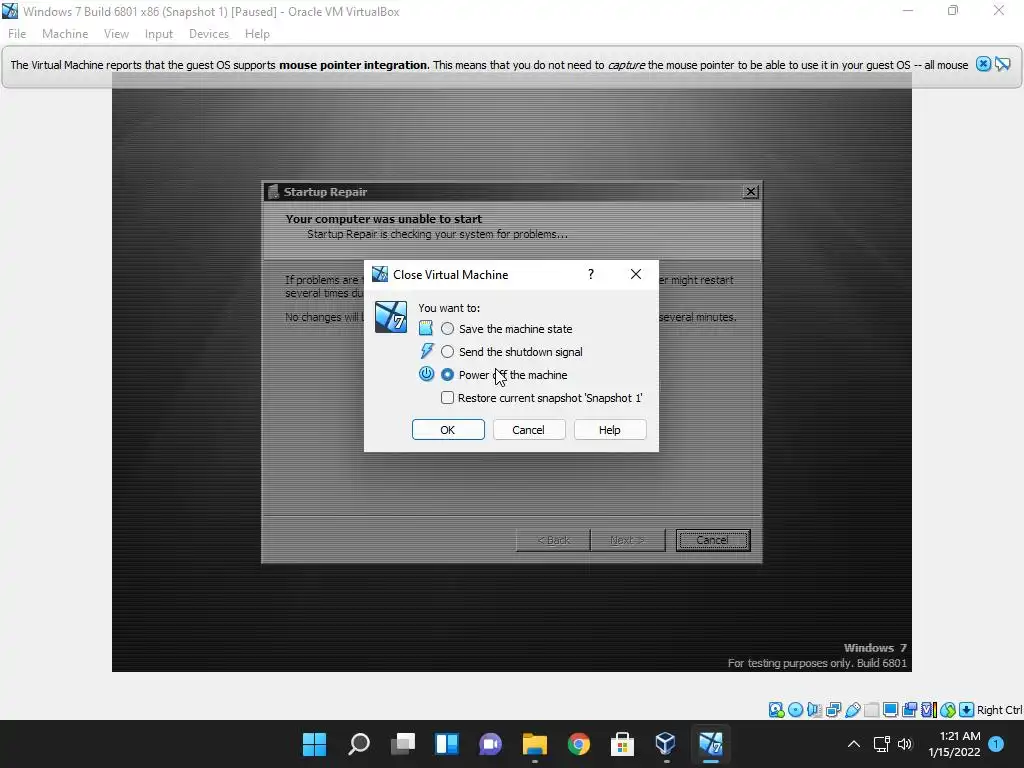
Task: Click Cancel in Startup Repair window
Action: click(712, 540)
